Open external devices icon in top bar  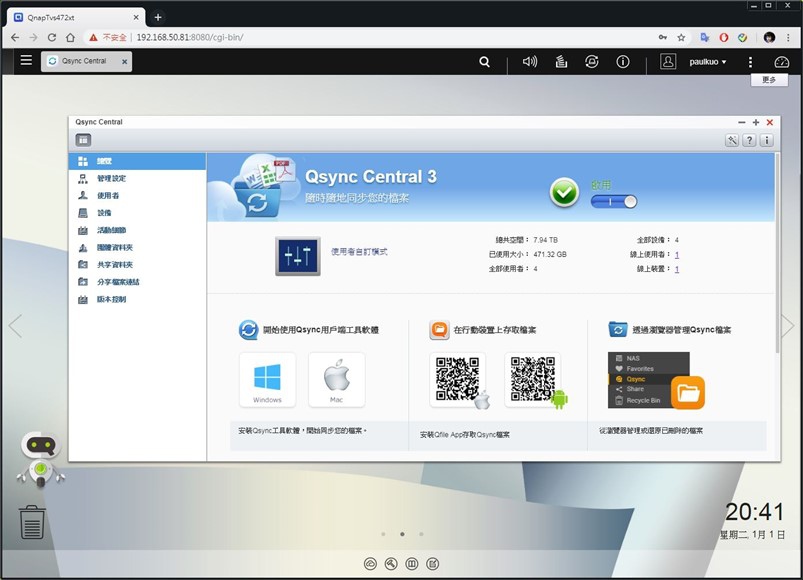point(591,62)
